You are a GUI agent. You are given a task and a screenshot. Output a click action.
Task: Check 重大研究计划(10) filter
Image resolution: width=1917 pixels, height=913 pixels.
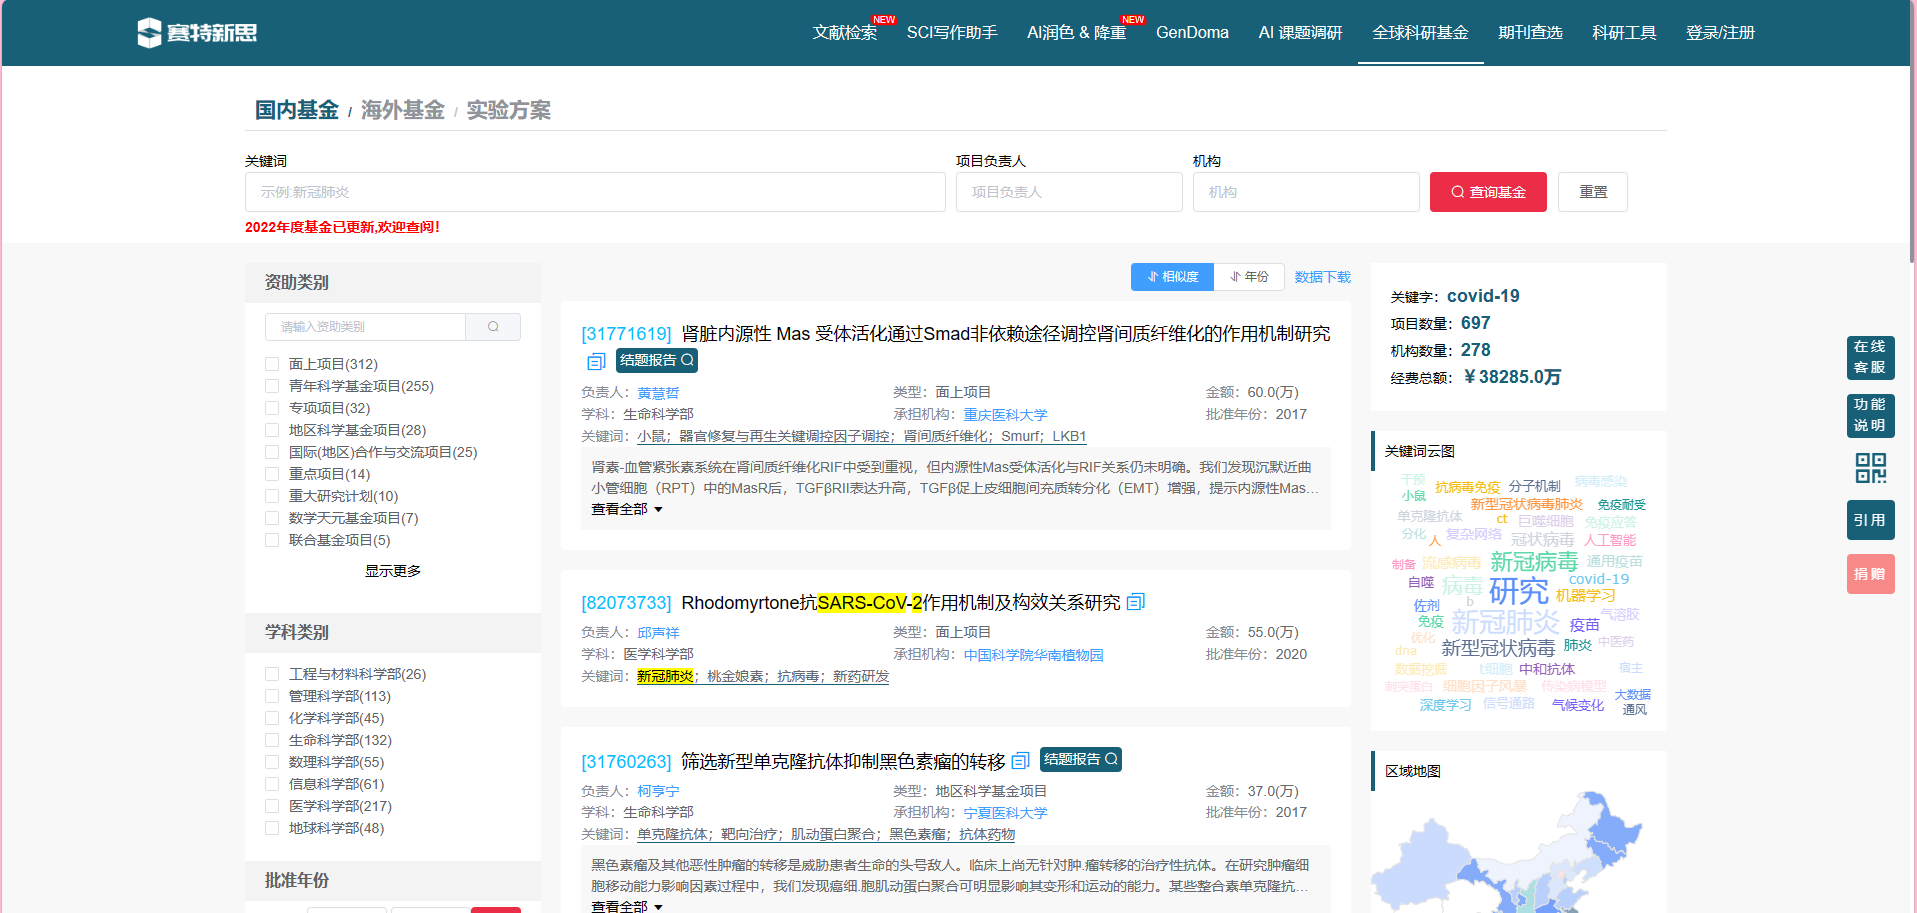(x=272, y=496)
